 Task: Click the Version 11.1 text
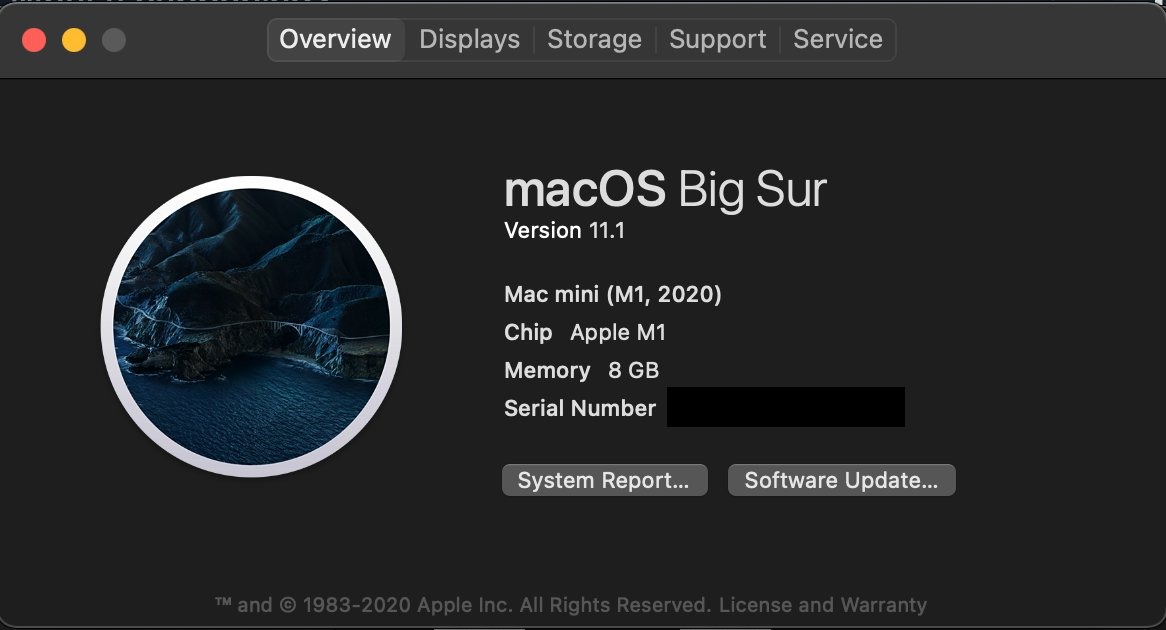(564, 231)
